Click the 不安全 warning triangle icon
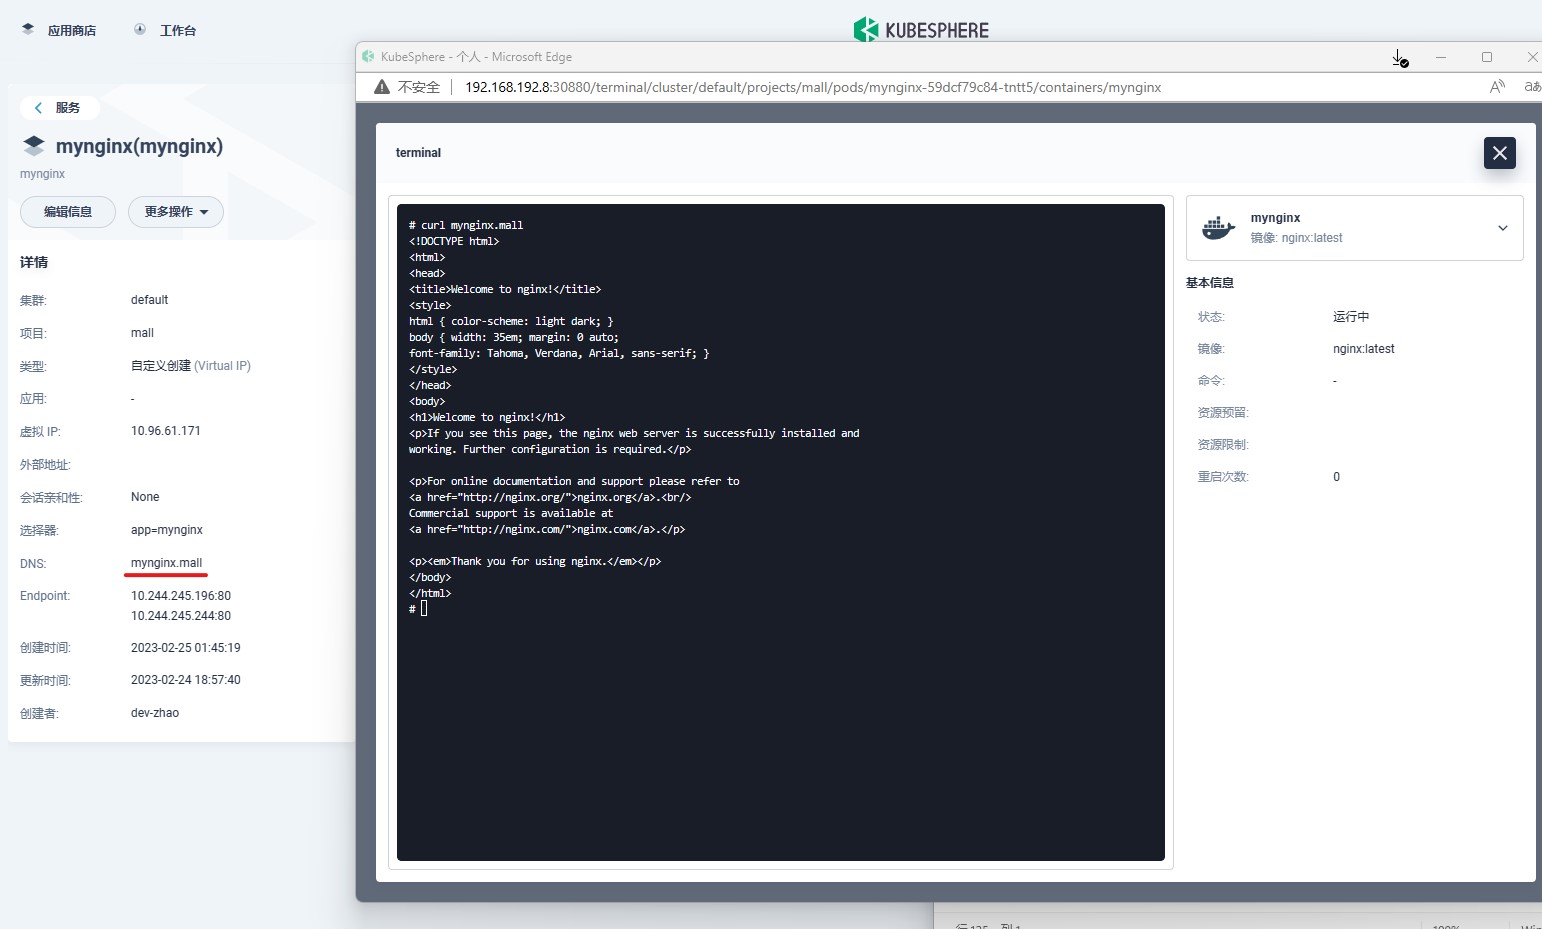The height and width of the screenshot is (929, 1542). (382, 87)
